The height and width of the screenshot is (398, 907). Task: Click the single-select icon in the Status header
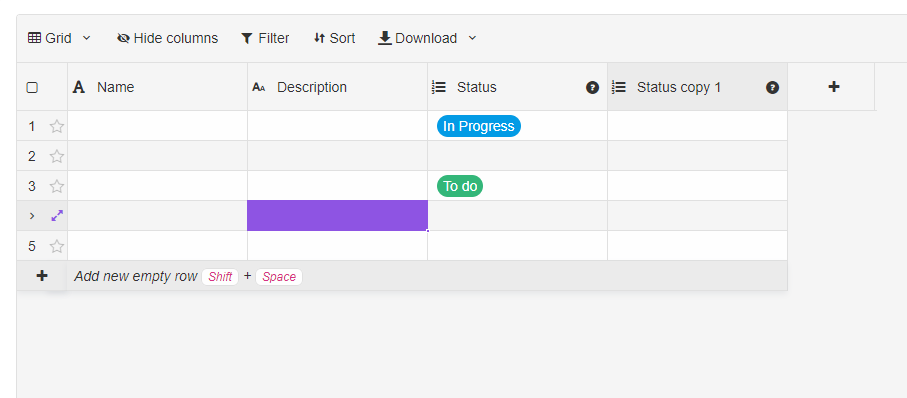439,87
